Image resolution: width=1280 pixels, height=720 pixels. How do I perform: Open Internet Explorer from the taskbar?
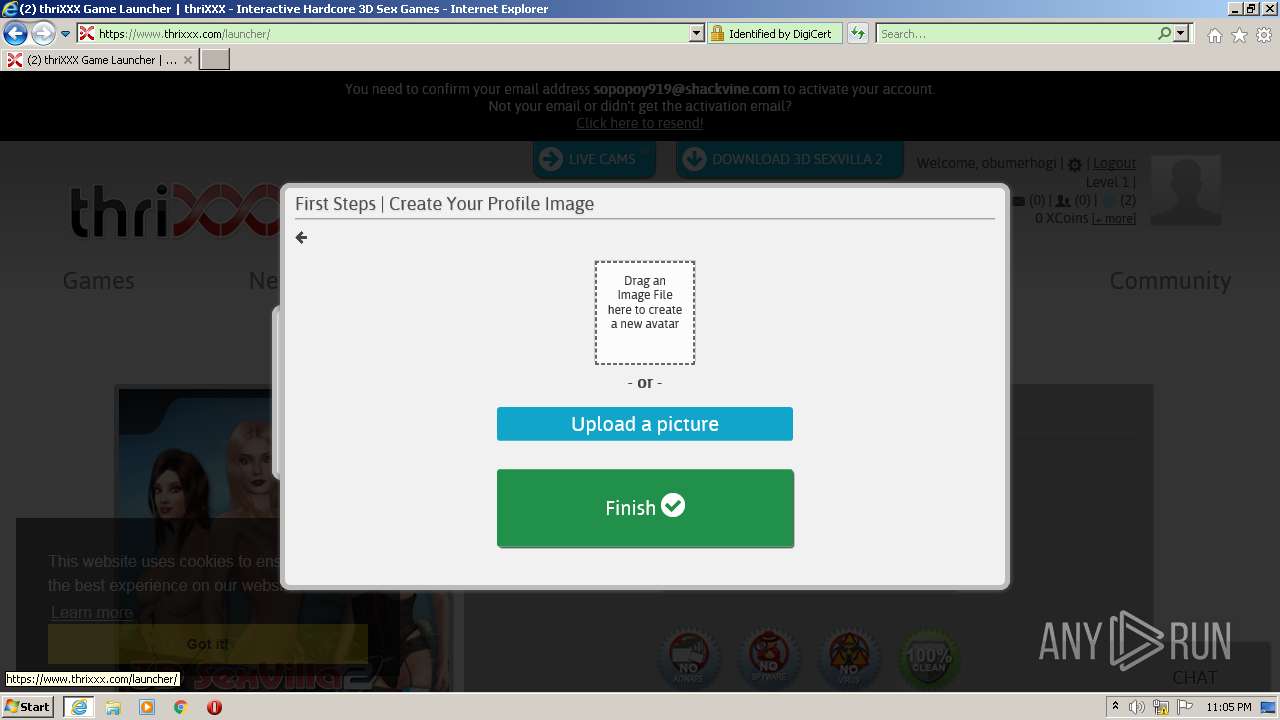pyautogui.click(x=78, y=707)
